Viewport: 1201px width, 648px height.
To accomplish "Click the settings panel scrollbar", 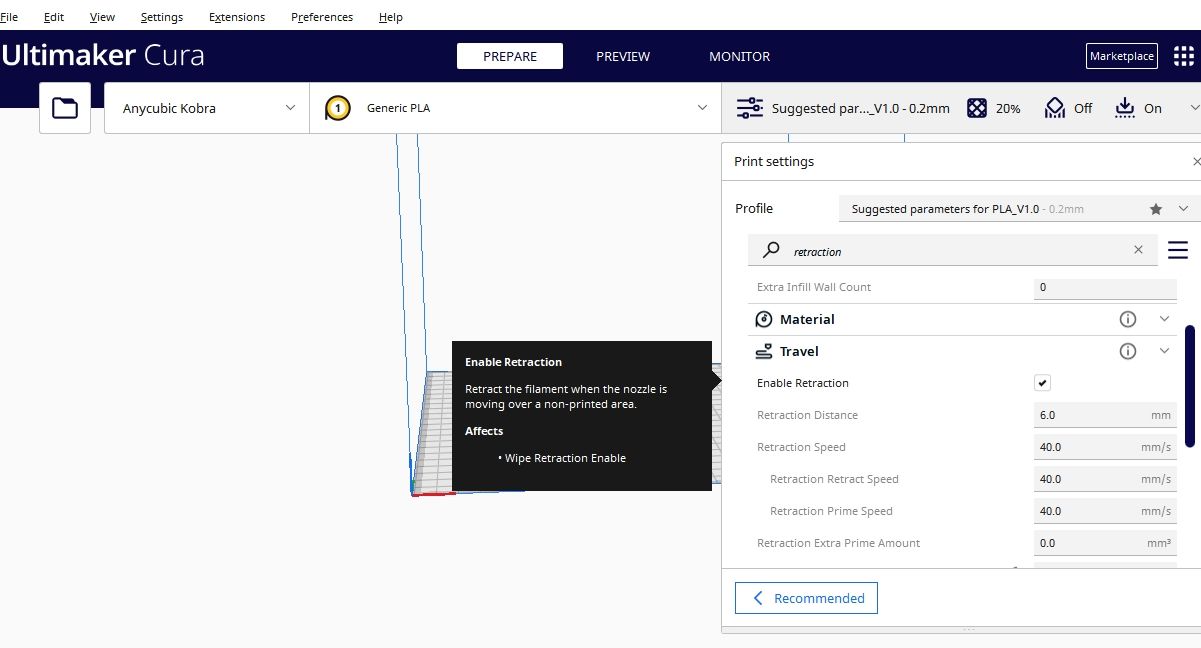I will coord(1190,385).
